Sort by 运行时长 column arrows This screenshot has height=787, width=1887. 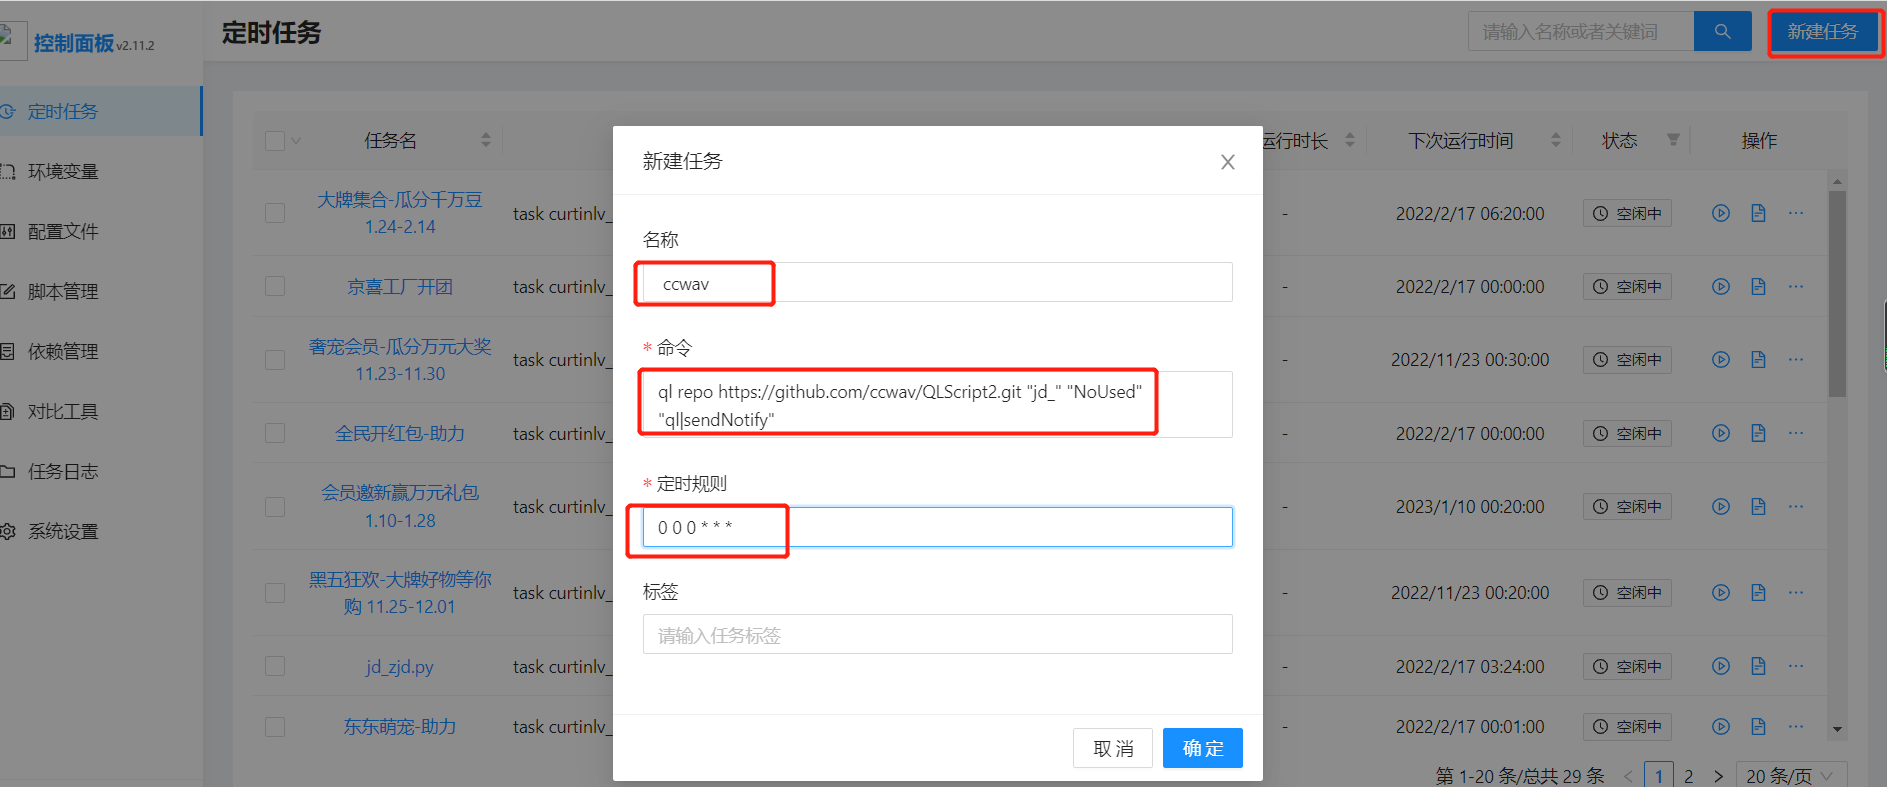[1350, 140]
